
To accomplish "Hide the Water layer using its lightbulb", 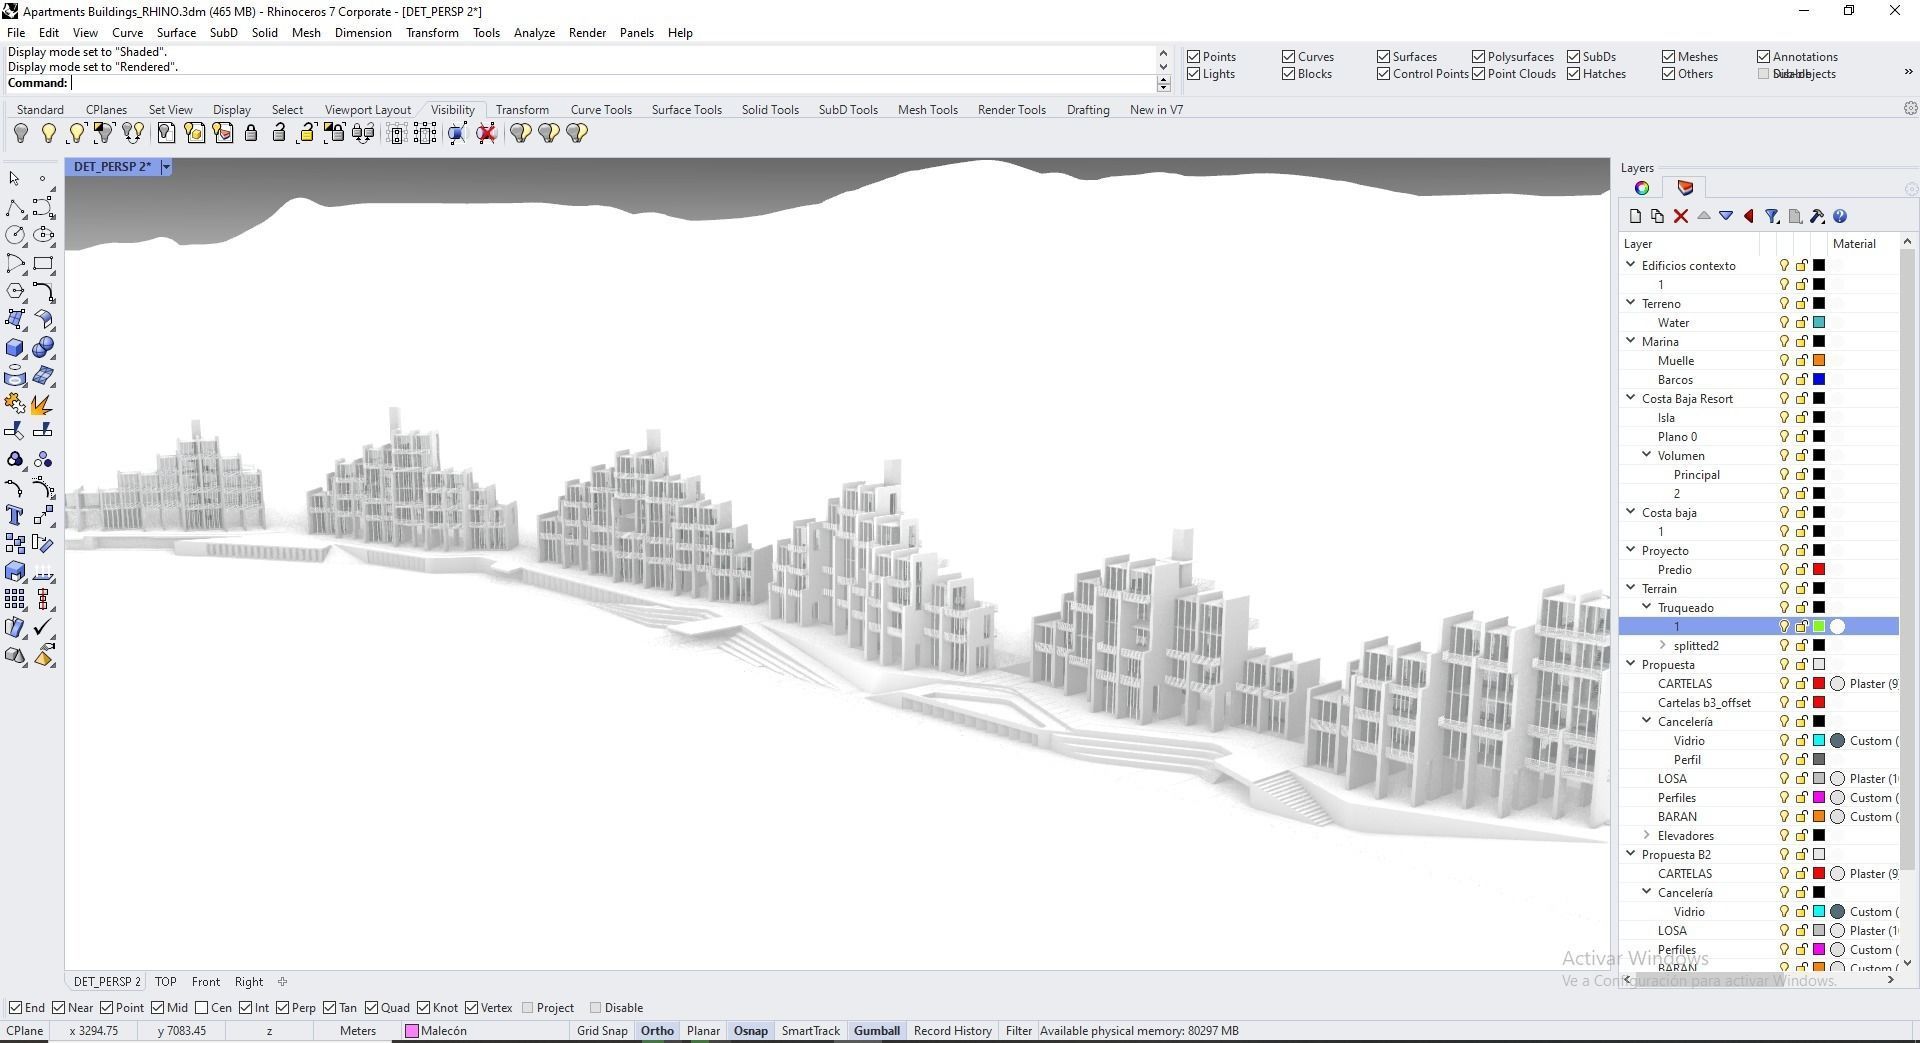I will (1783, 323).
